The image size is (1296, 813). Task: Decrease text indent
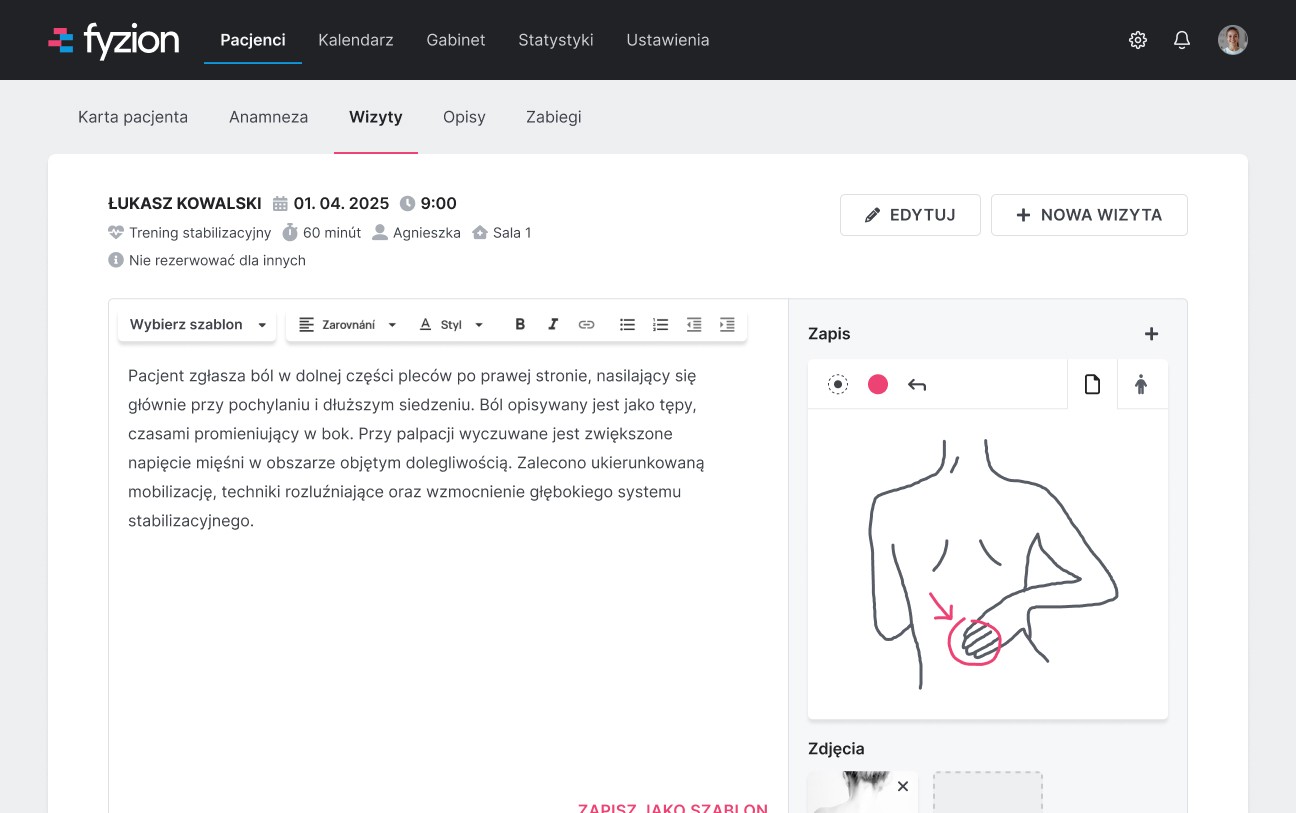694,325
